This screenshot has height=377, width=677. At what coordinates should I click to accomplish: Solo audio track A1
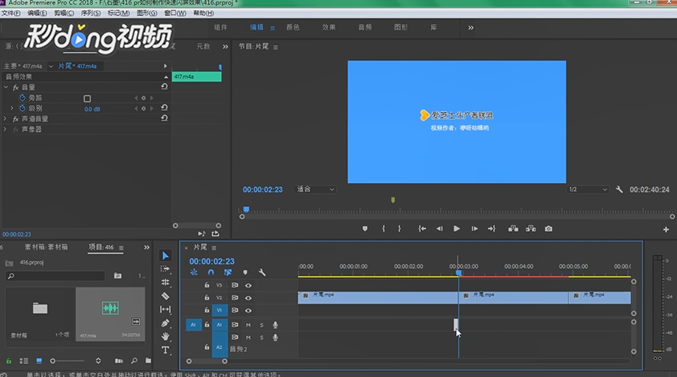(x=262, y=325)
